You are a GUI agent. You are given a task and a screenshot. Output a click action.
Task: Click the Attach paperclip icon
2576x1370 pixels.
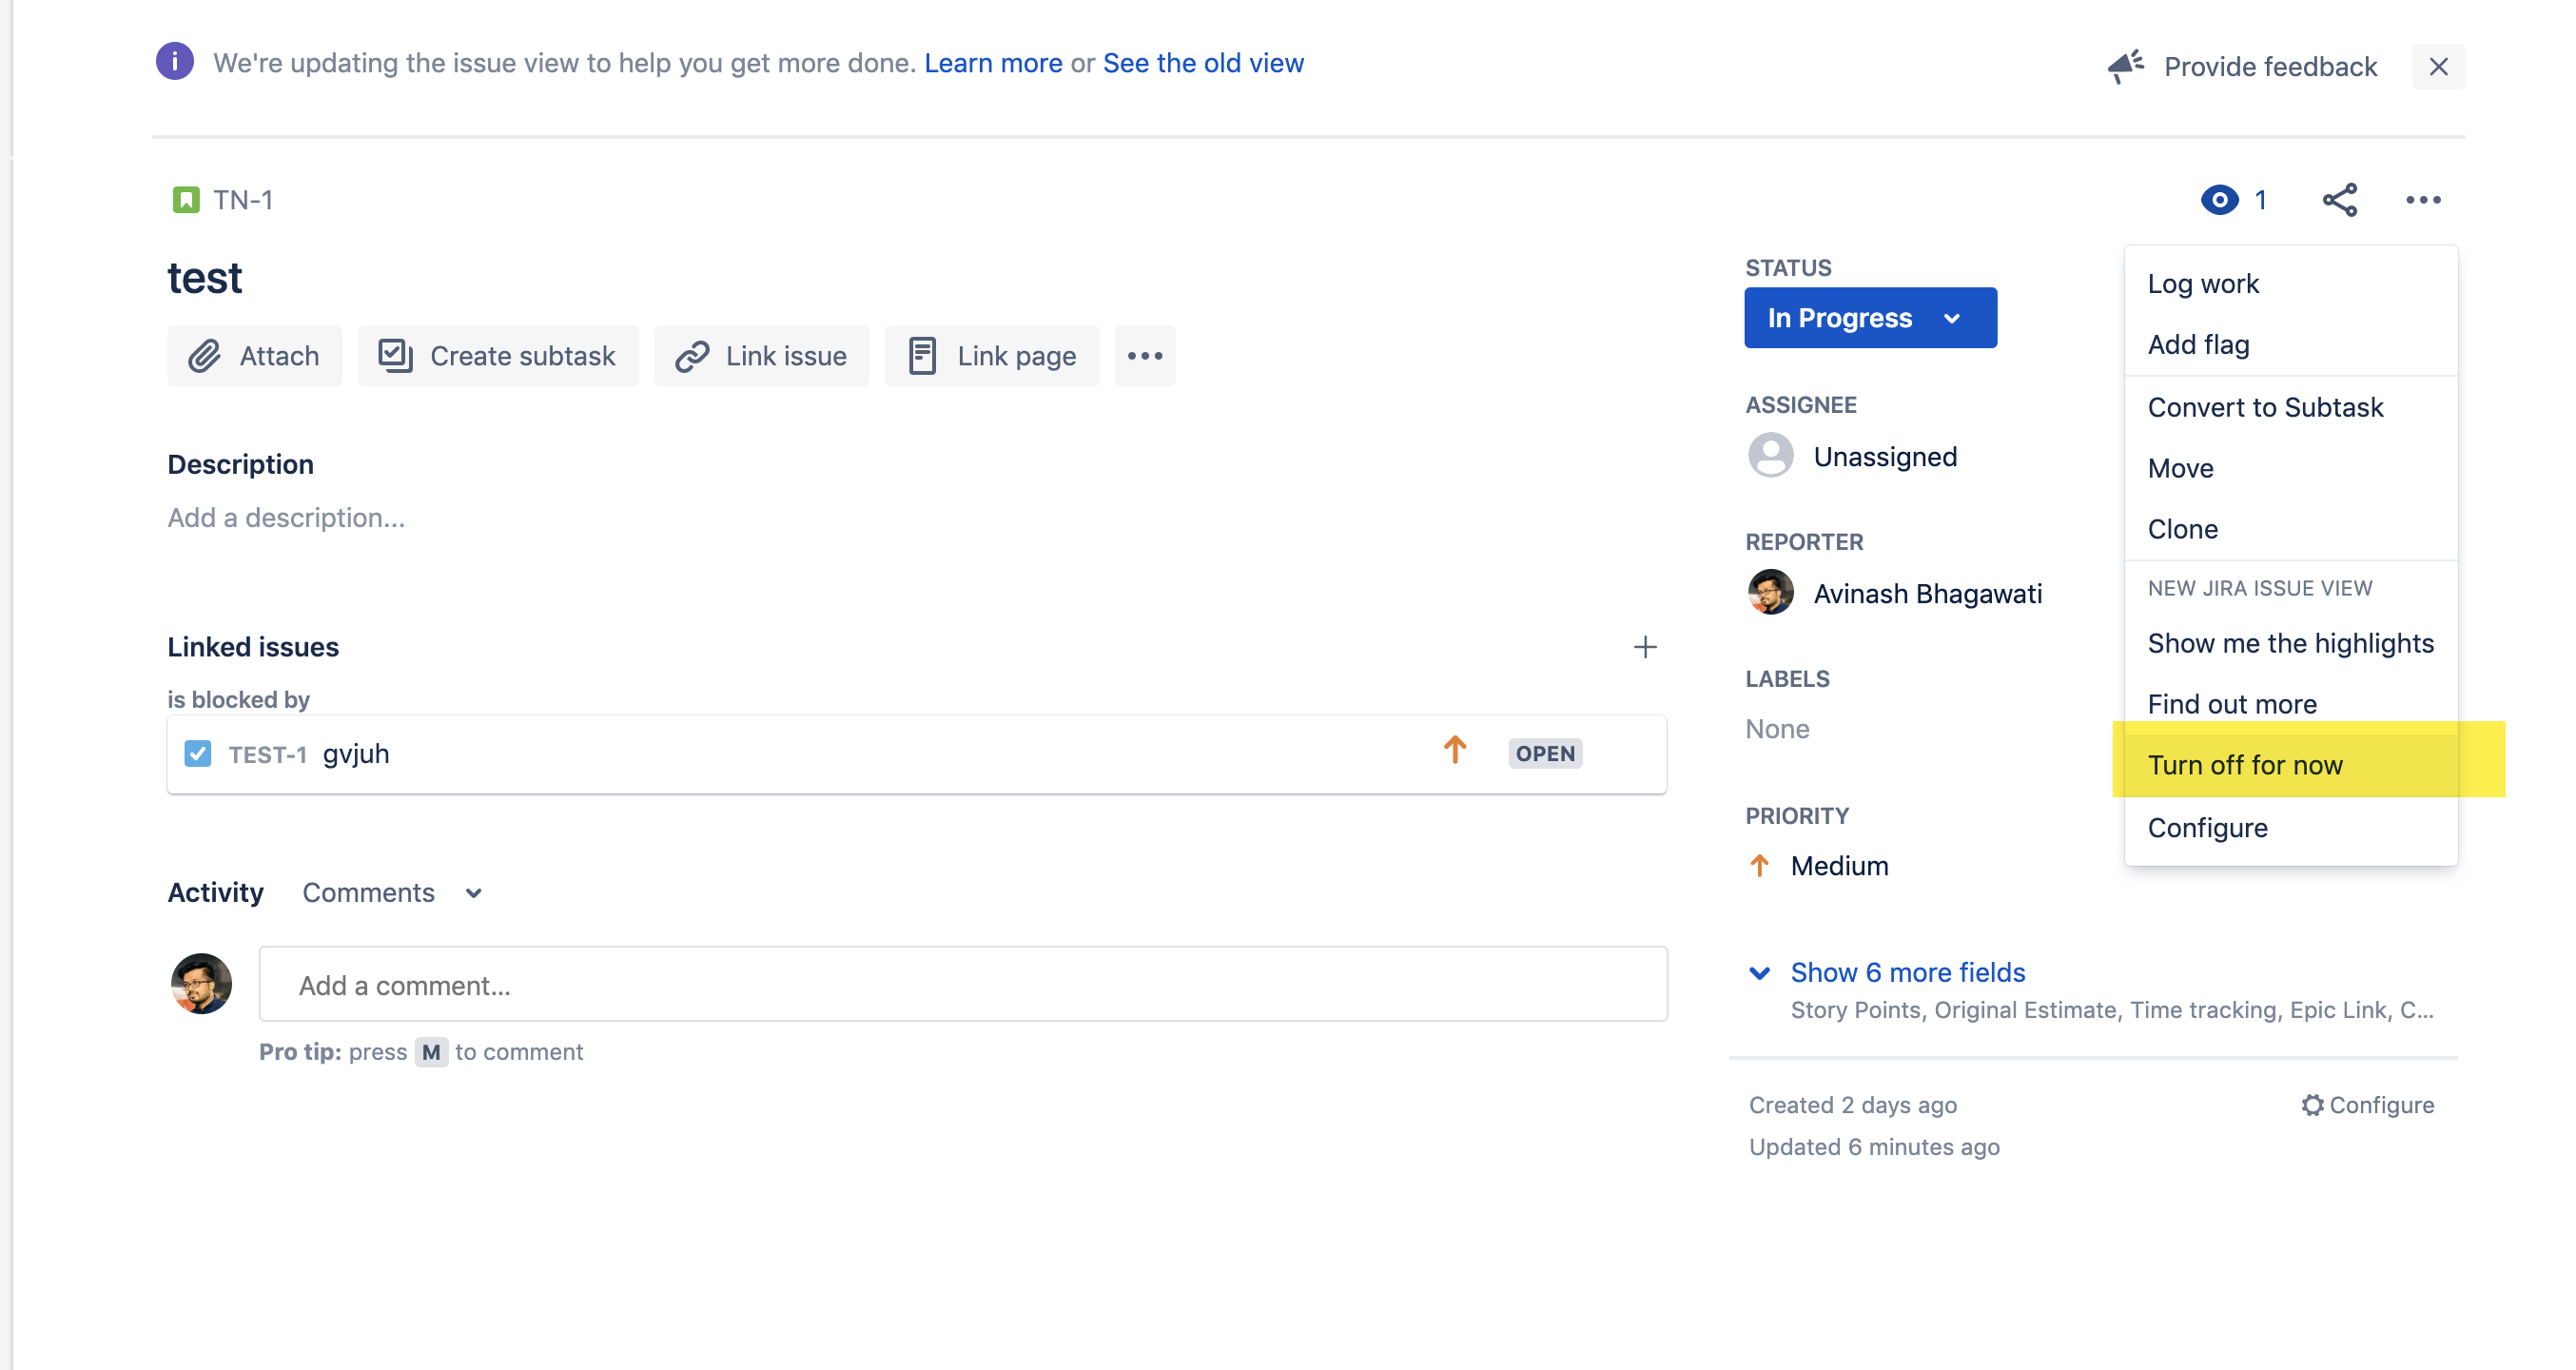[205, 355]
